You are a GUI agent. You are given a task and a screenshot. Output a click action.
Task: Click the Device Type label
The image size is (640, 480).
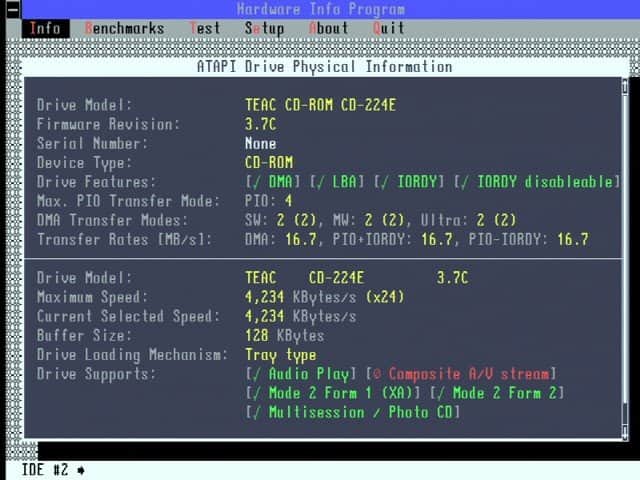pyautogui.click(x=84, y=162)
